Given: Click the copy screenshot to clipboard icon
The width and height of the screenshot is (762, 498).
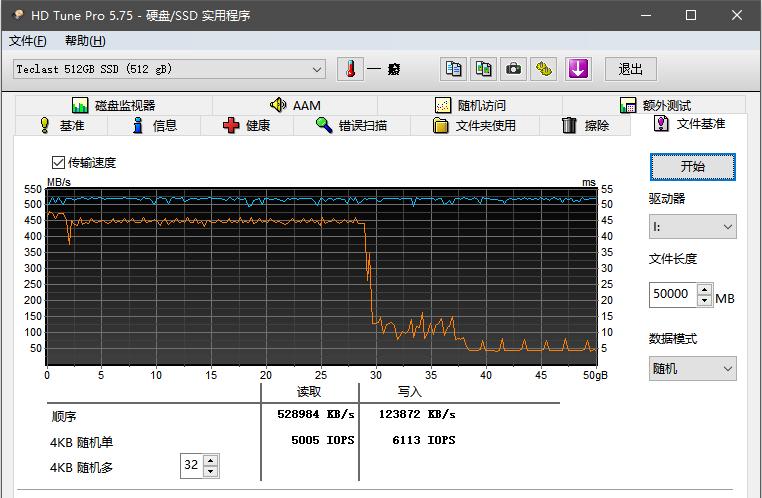Looking at the screenshot, I should [x=484, y=69].
